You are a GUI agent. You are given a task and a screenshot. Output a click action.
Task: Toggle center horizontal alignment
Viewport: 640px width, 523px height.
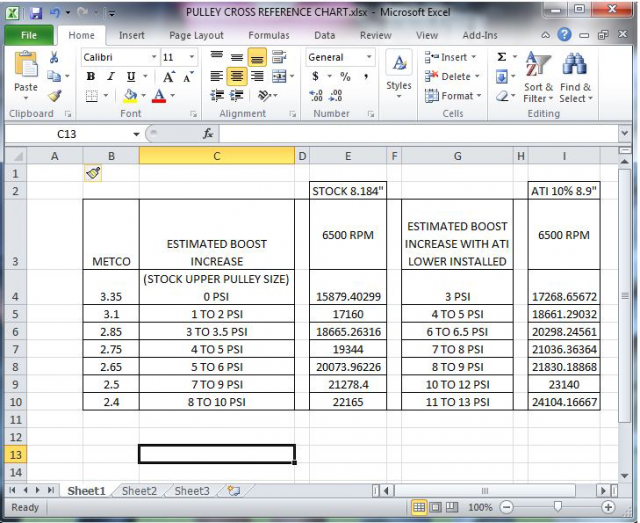(237, 77)
